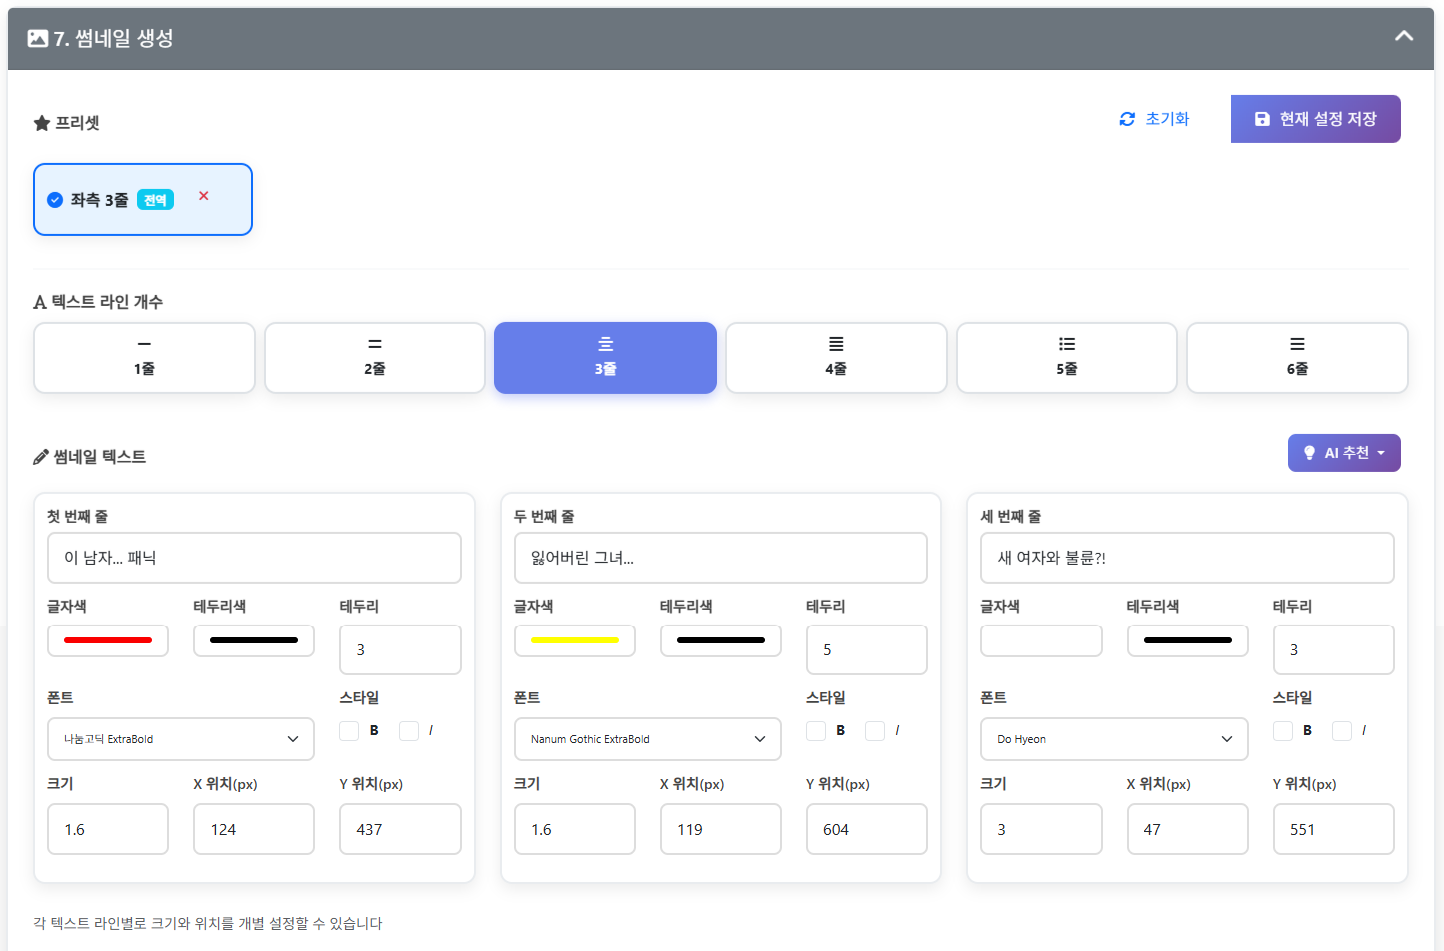
Task: Enable italic for the second line
Action: click(x=875, y=731)
